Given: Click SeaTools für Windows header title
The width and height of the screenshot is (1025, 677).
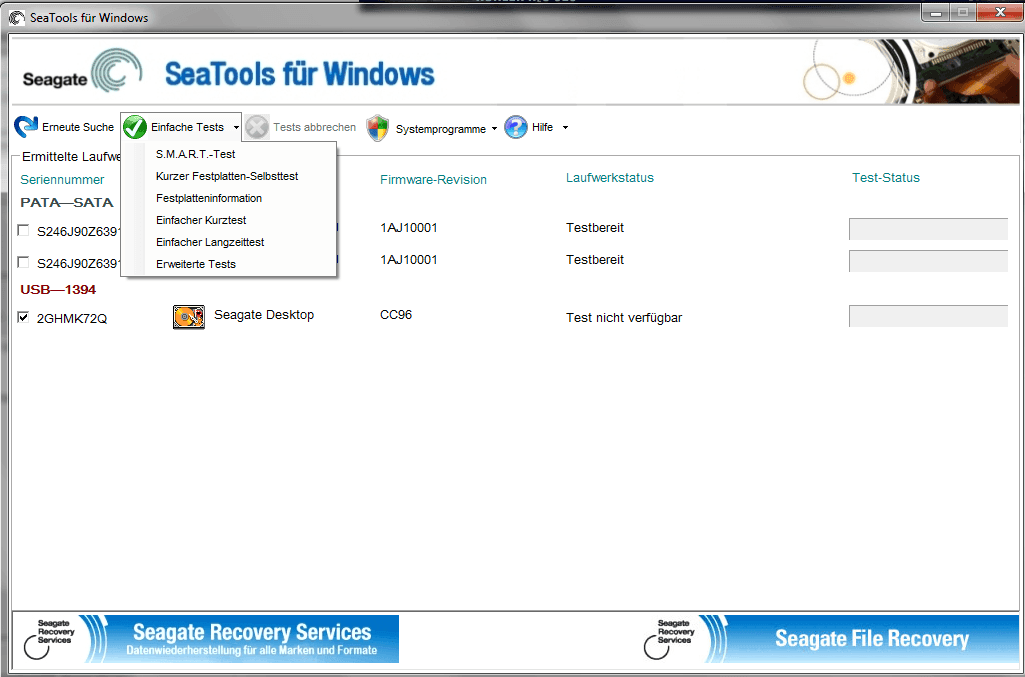Looking at the screenshot, I should click(299, 74).
